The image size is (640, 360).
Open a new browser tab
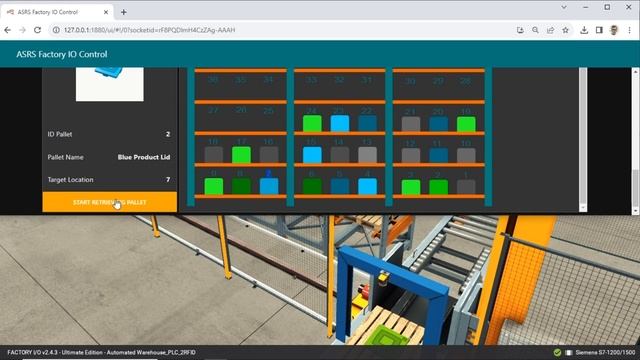click(x=123, y=12)
